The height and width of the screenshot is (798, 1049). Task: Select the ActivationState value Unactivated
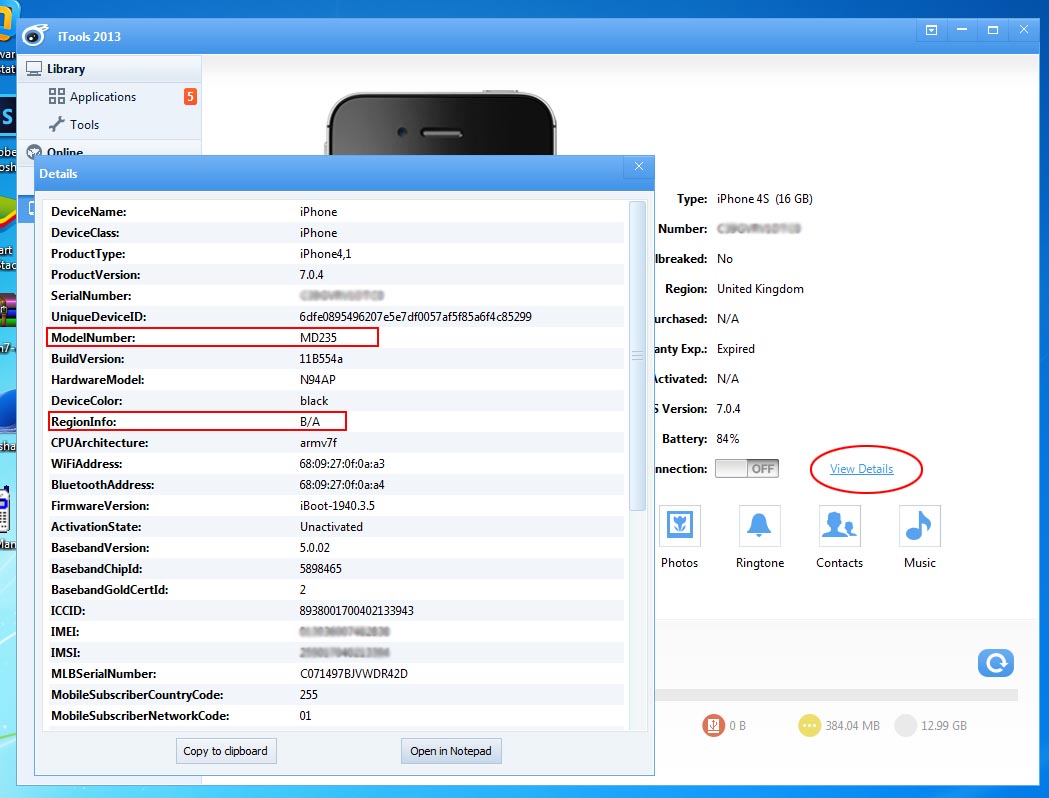click(331, 527)
